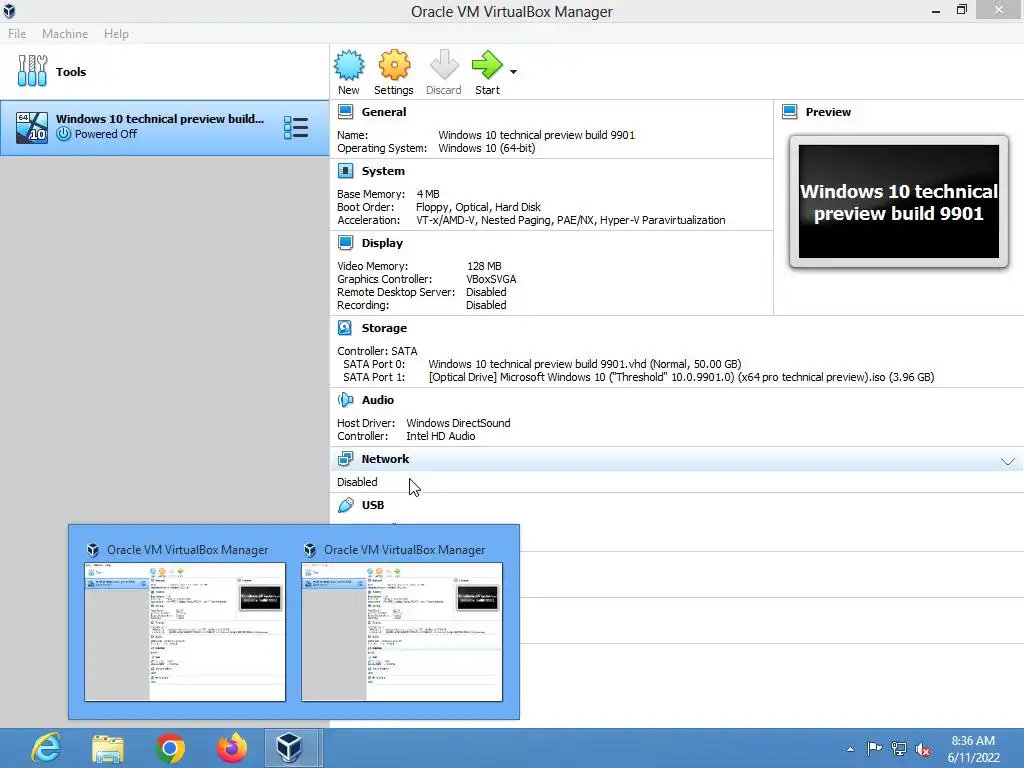Click the Powered Off status text
The width and height of the screenshot is (1024, 768).
coord(106,134)
